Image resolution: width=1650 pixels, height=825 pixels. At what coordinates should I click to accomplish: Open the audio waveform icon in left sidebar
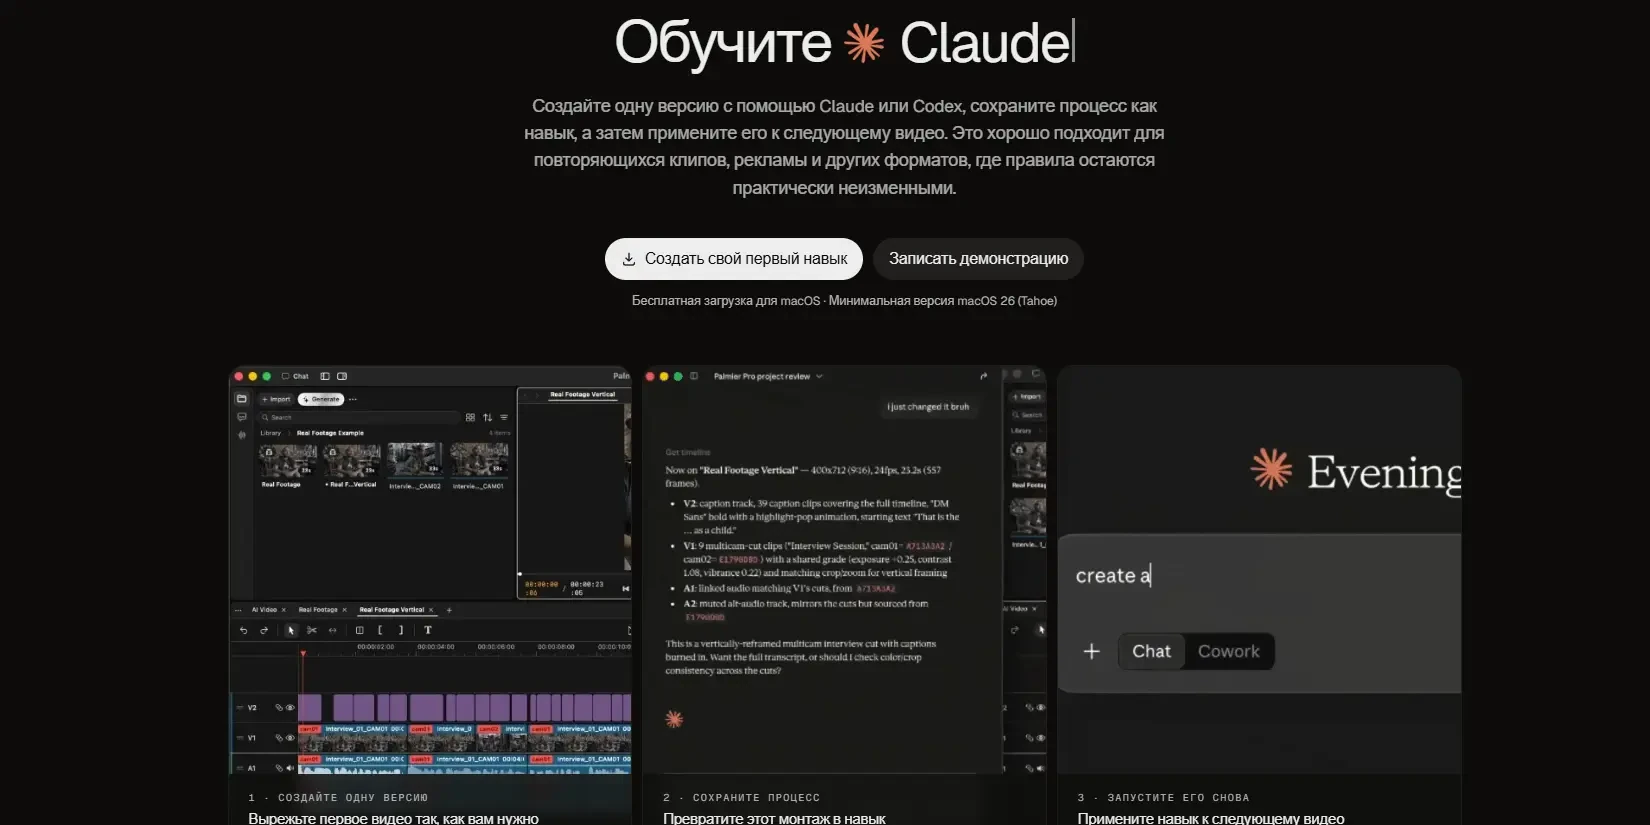241,435
